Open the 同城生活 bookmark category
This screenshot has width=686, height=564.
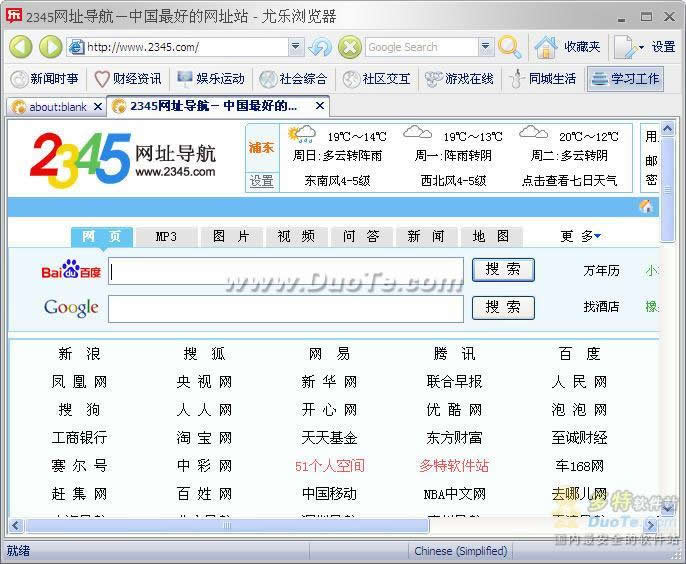542,79
